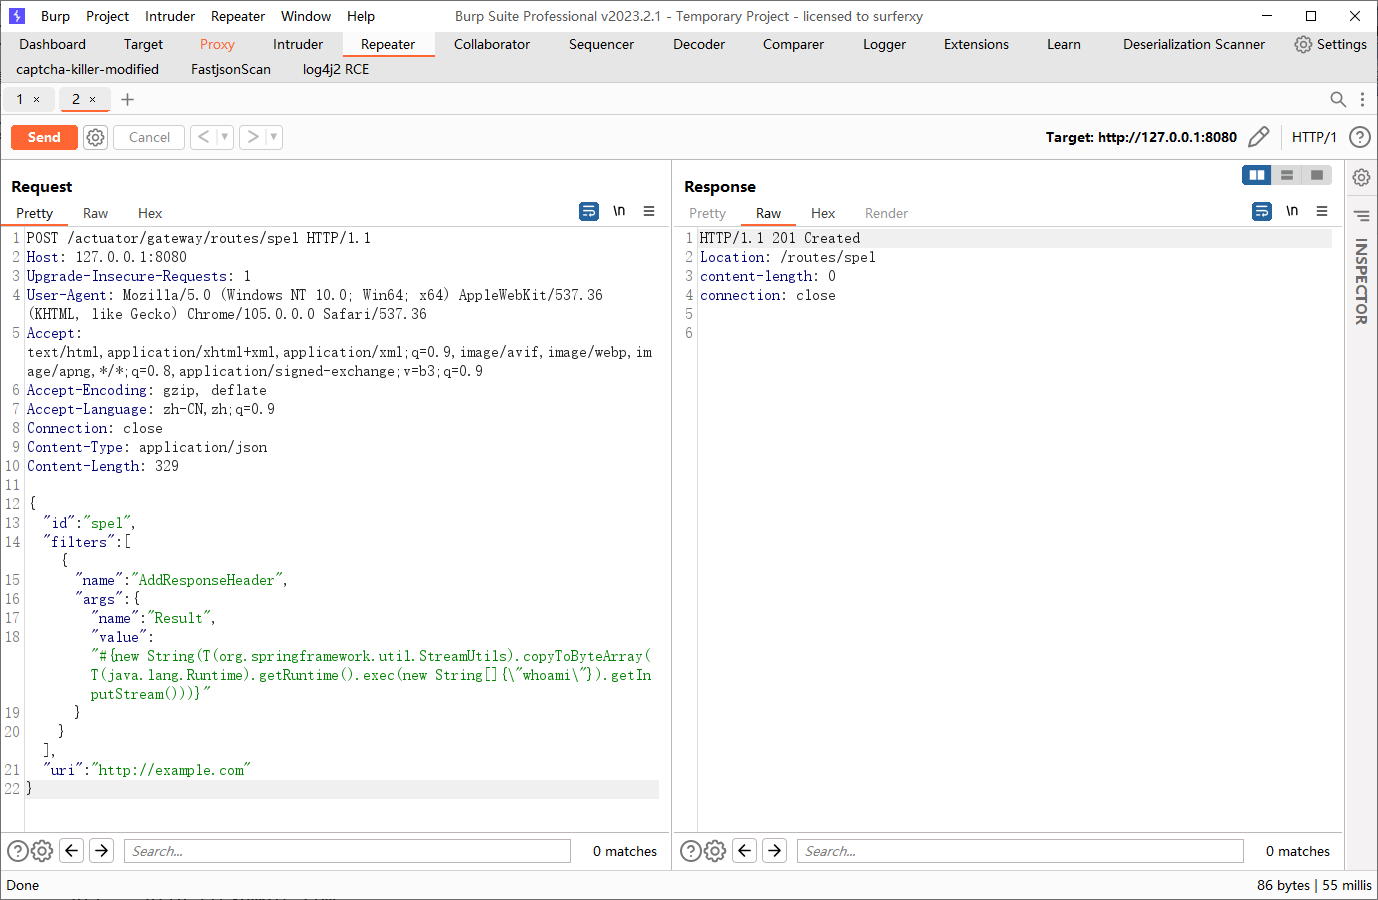Viewport: 1378px width, 900px height.
Task: Click the Send request settings gear icon
Action: (95, 137)
